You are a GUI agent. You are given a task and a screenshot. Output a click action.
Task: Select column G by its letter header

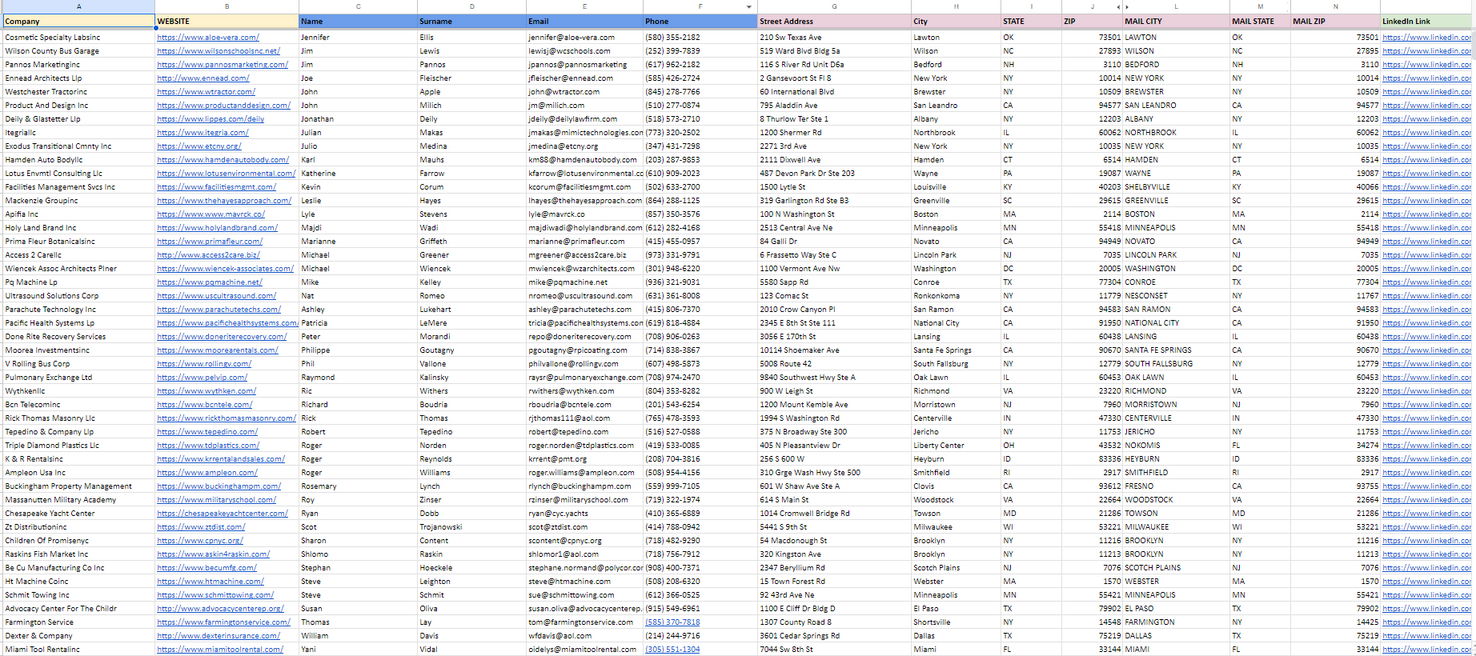tap(834, 7)
